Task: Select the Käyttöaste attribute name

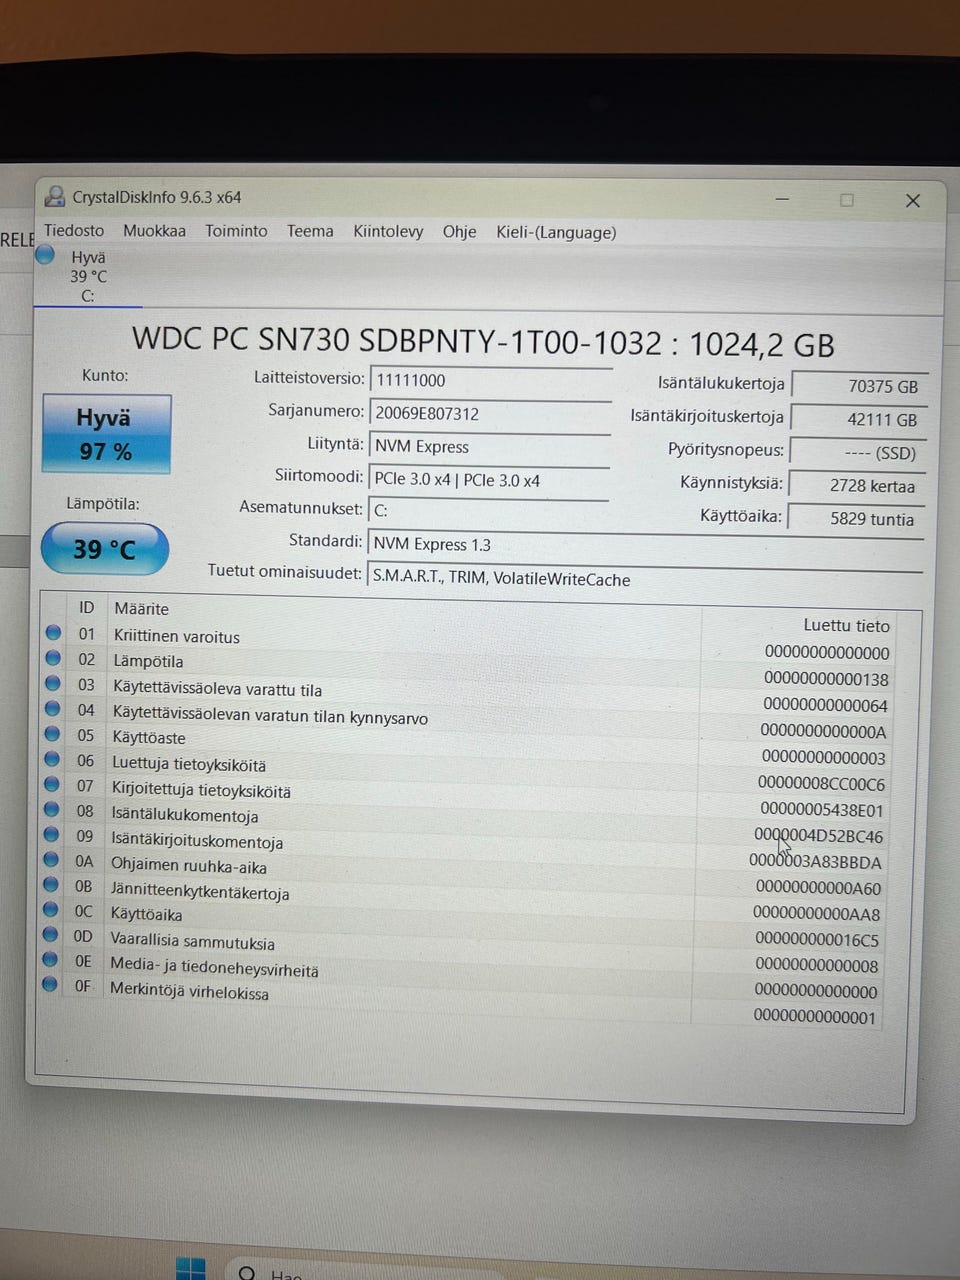Action: (149, 737)
